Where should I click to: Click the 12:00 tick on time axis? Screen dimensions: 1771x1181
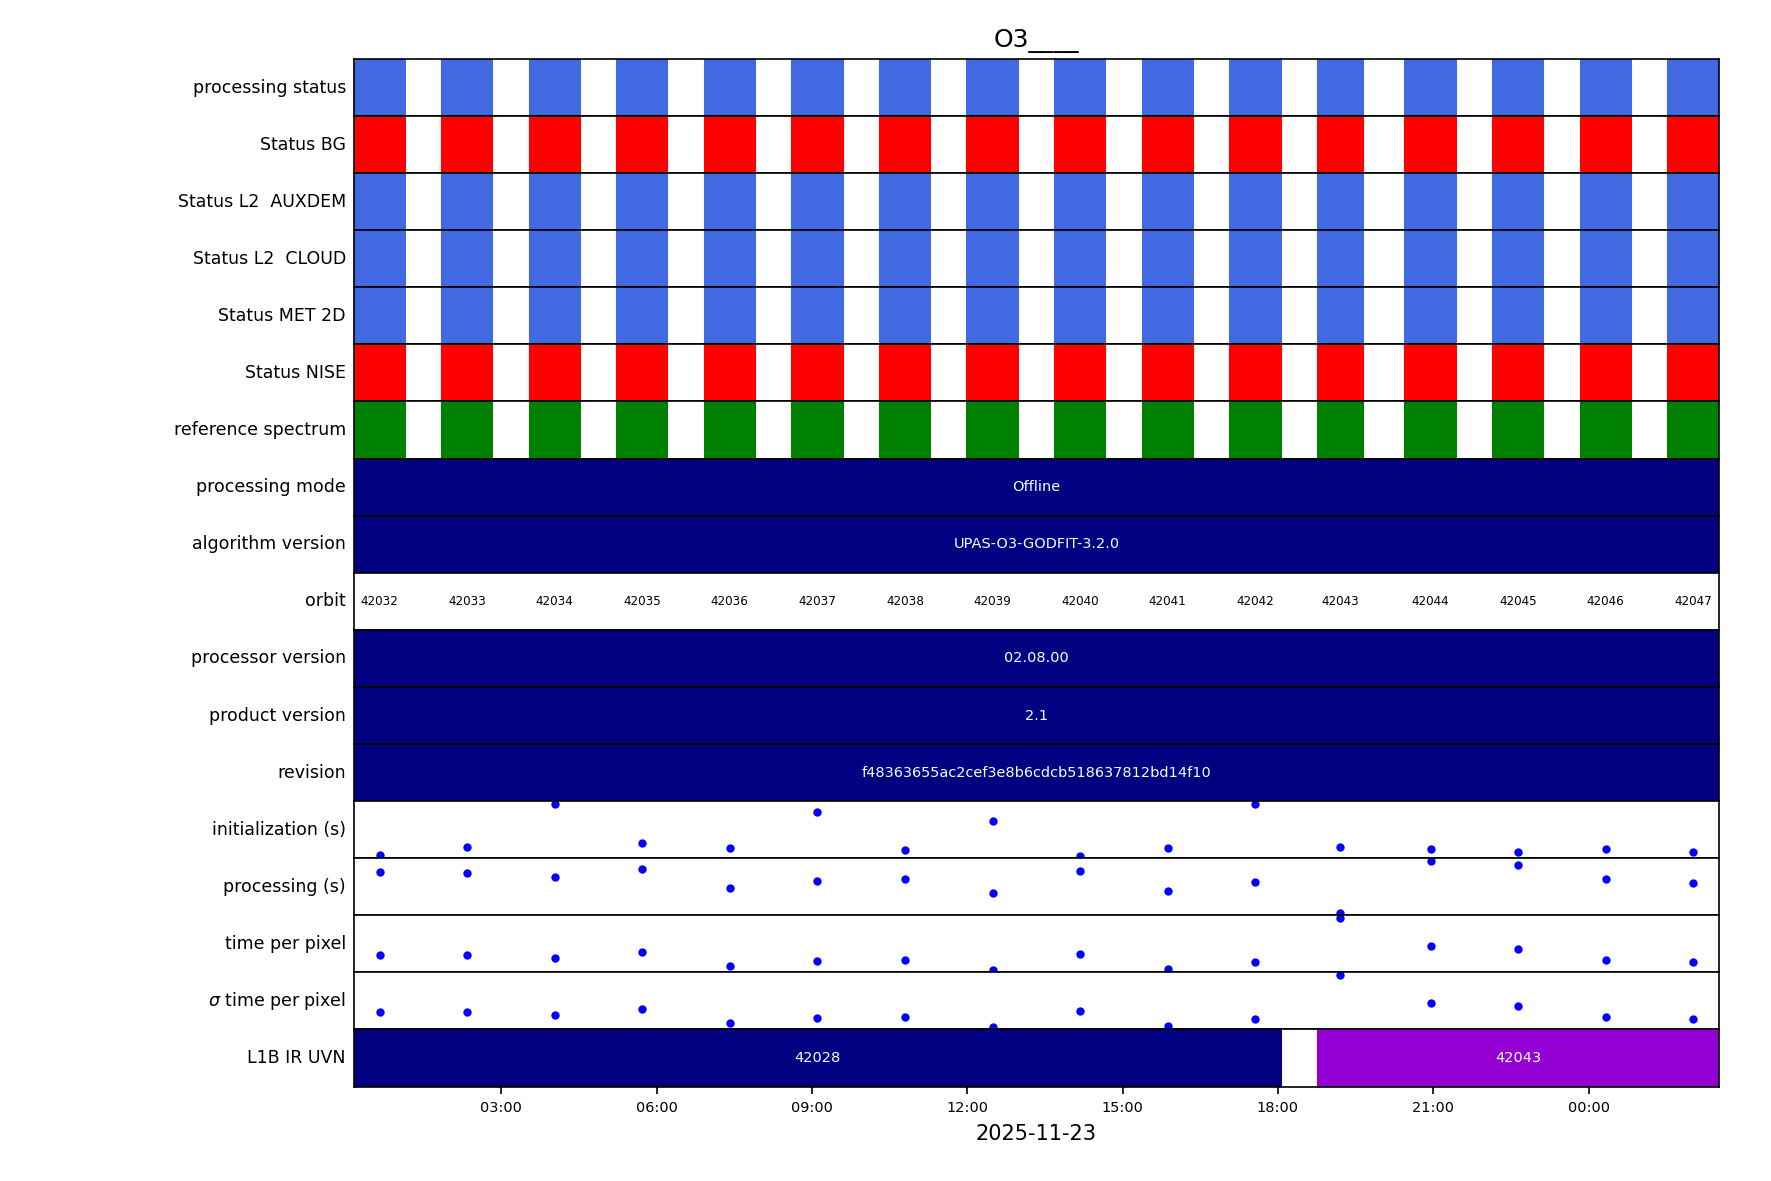point(967,1108)
